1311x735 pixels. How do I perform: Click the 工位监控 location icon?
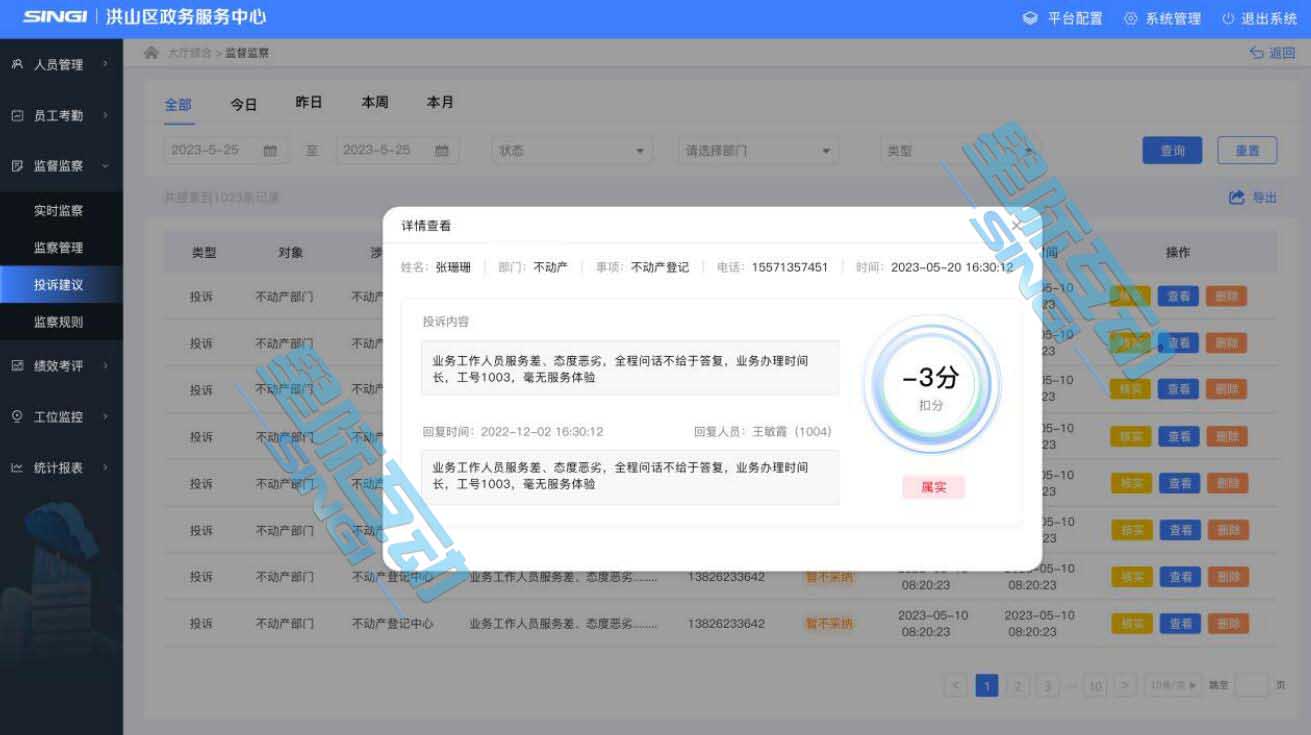pos(17,417)
